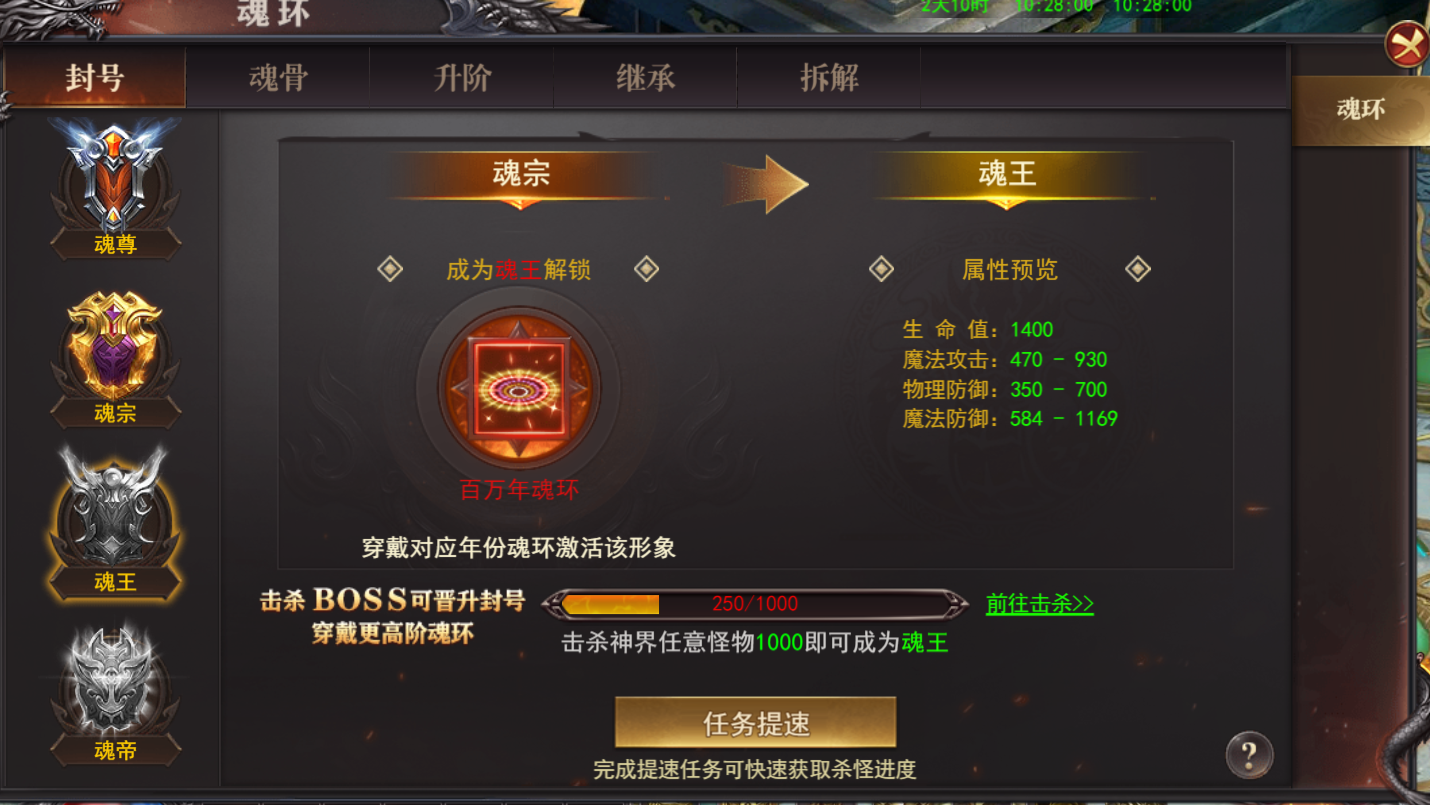Screen dimensions: 1430x805
Task: Open the 拆解 tab
Action: (829, 78)
